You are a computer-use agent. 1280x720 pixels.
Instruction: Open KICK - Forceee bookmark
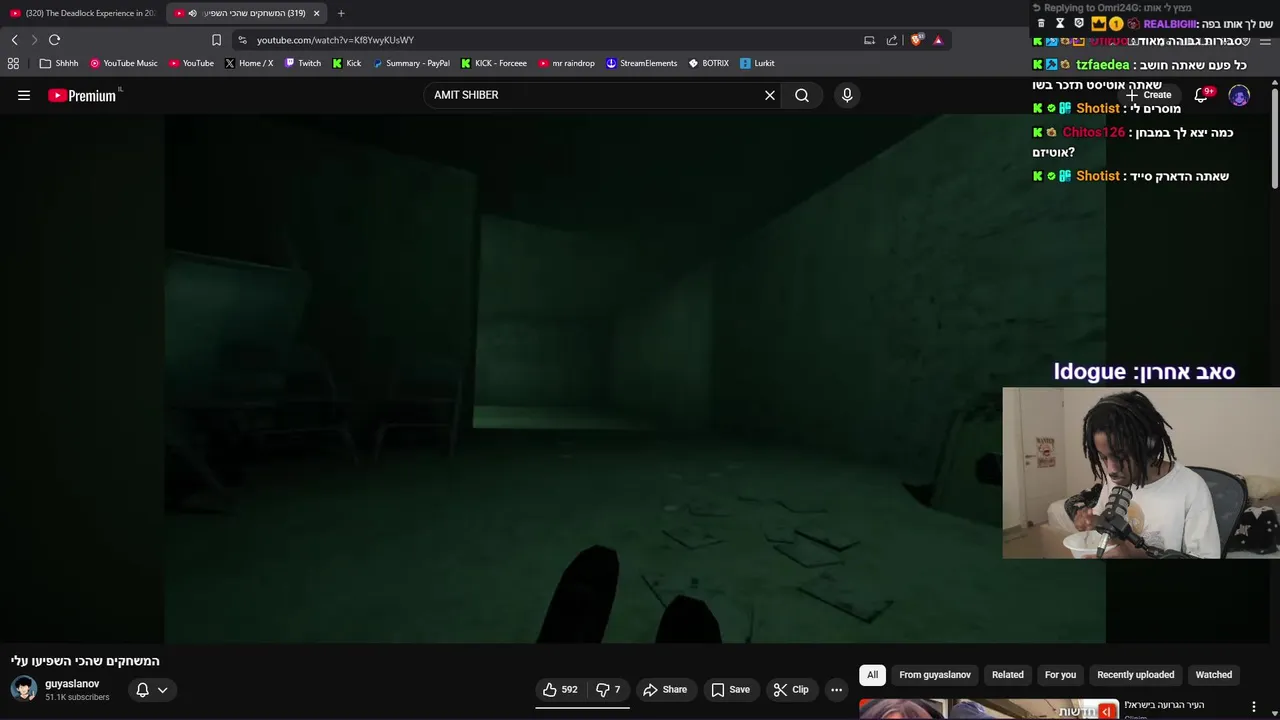(493, 63)
